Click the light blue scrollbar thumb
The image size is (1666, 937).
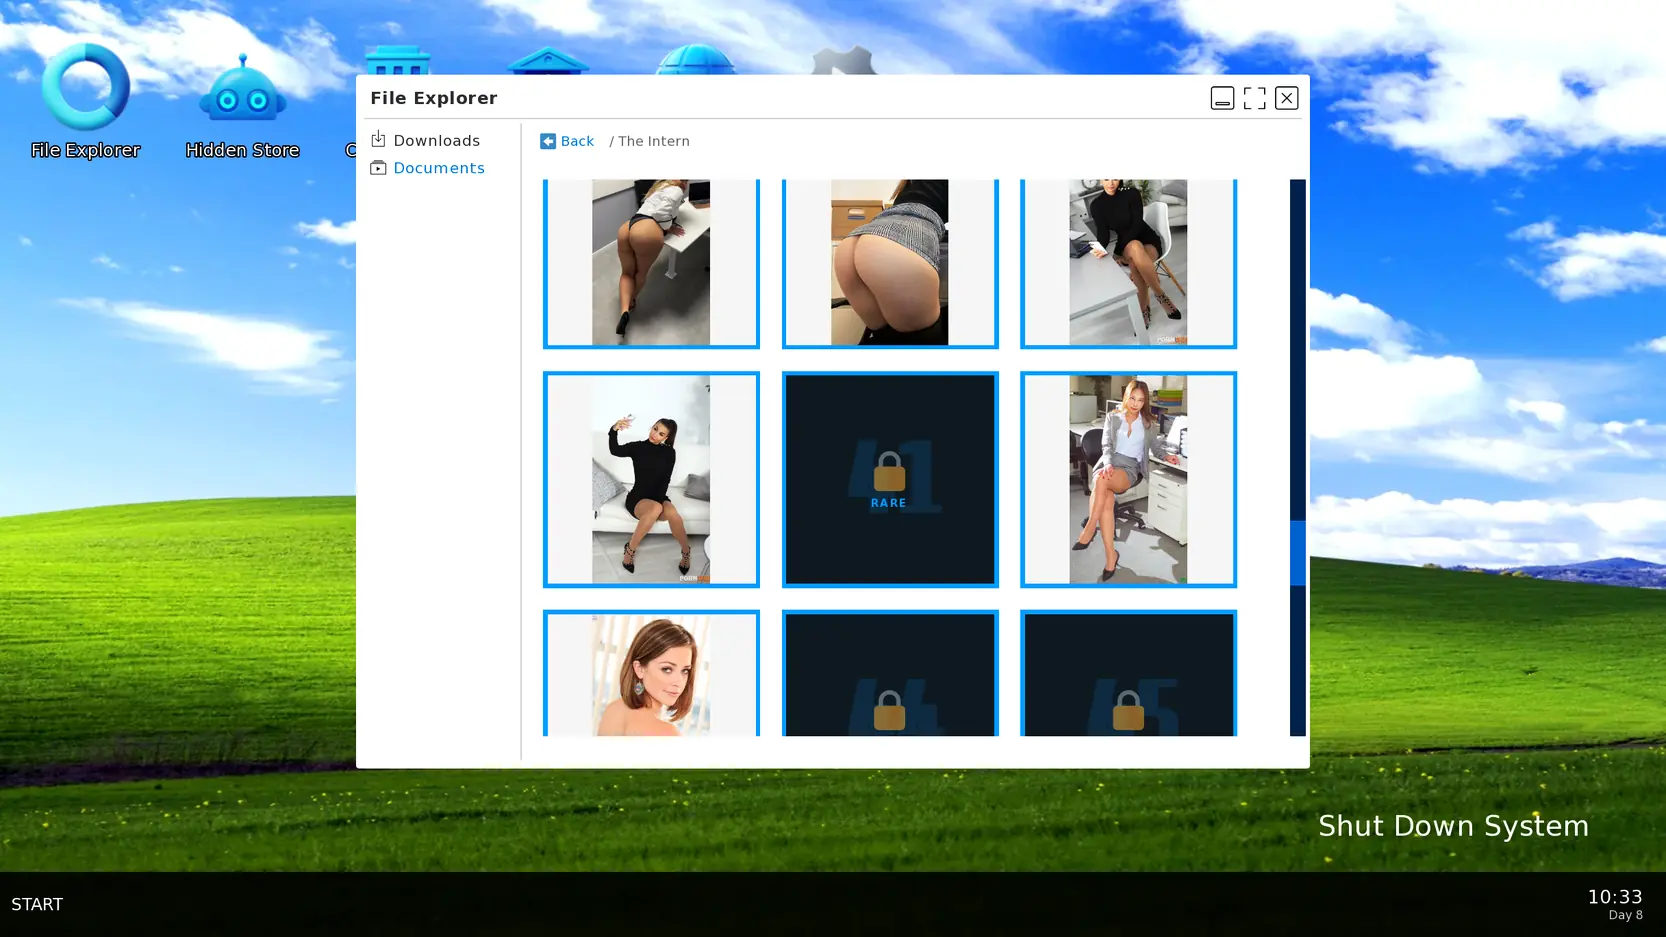click(1297, 552)
